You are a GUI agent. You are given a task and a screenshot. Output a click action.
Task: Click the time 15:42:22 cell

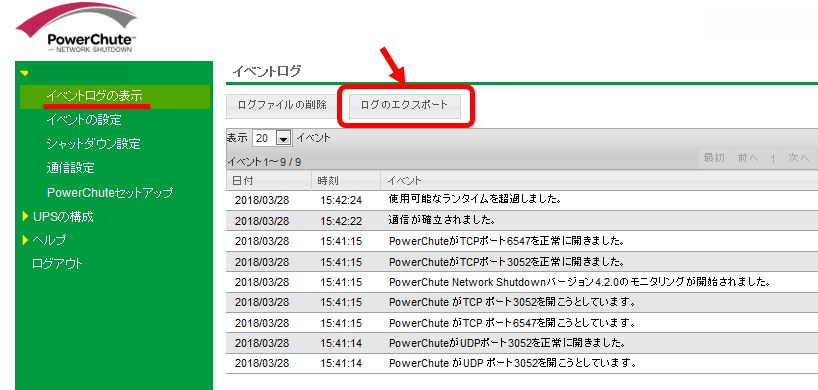(341, 221)
